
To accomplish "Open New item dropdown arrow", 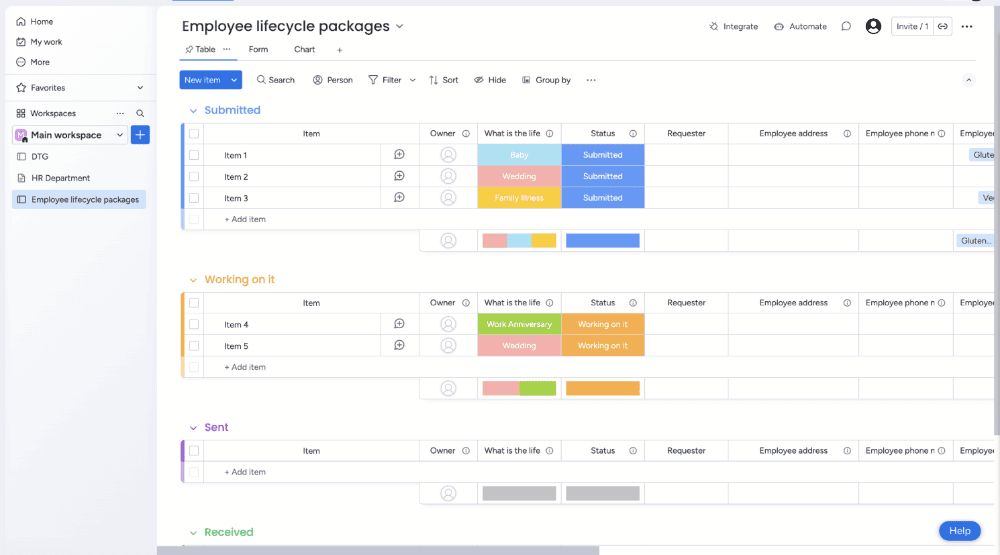I will click(234, 80).
